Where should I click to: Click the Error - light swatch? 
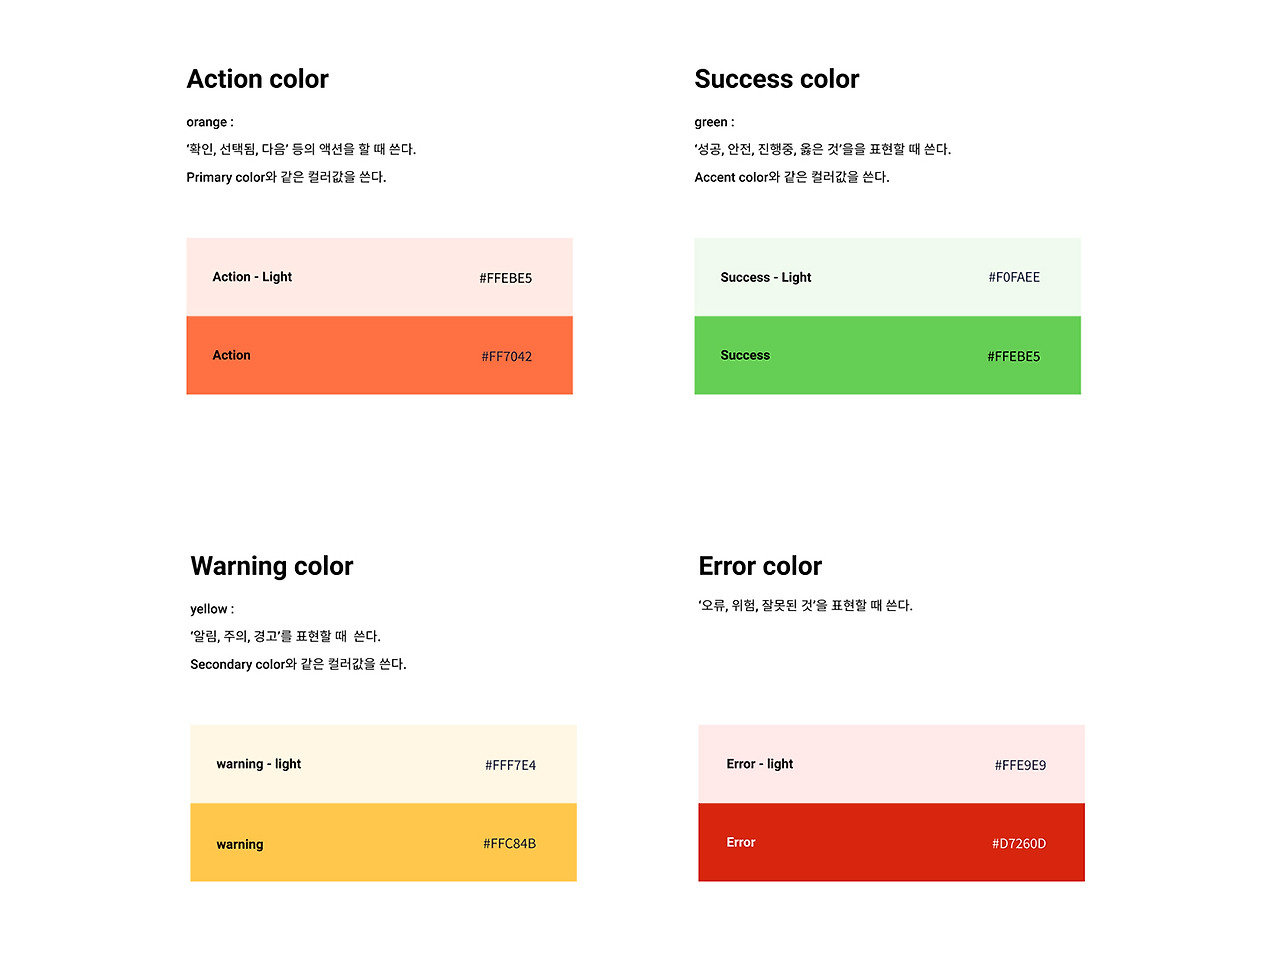(891, 764)
